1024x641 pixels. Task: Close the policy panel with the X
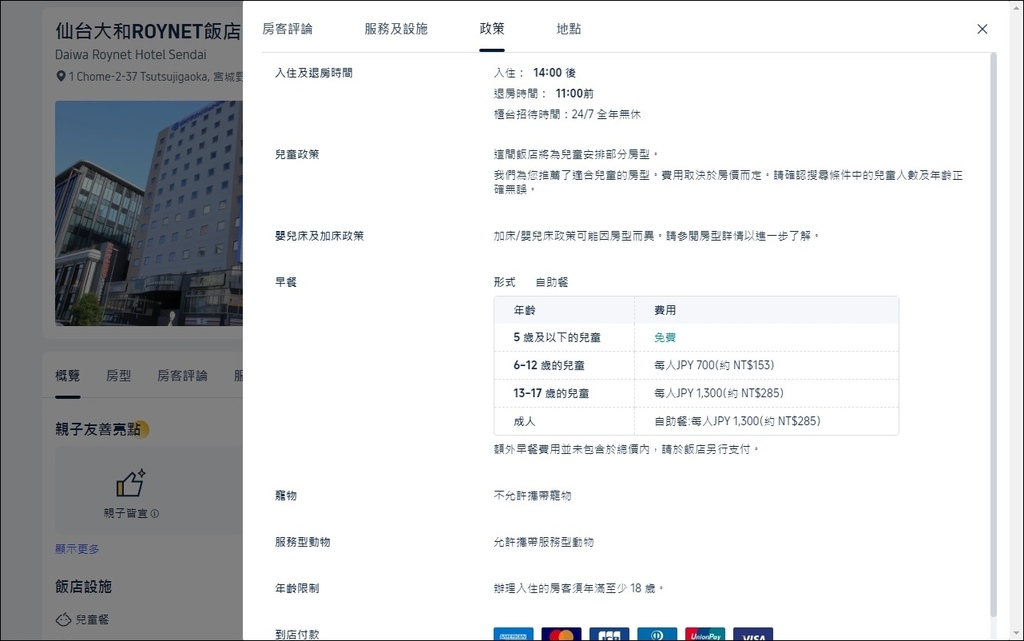[982, 29]
